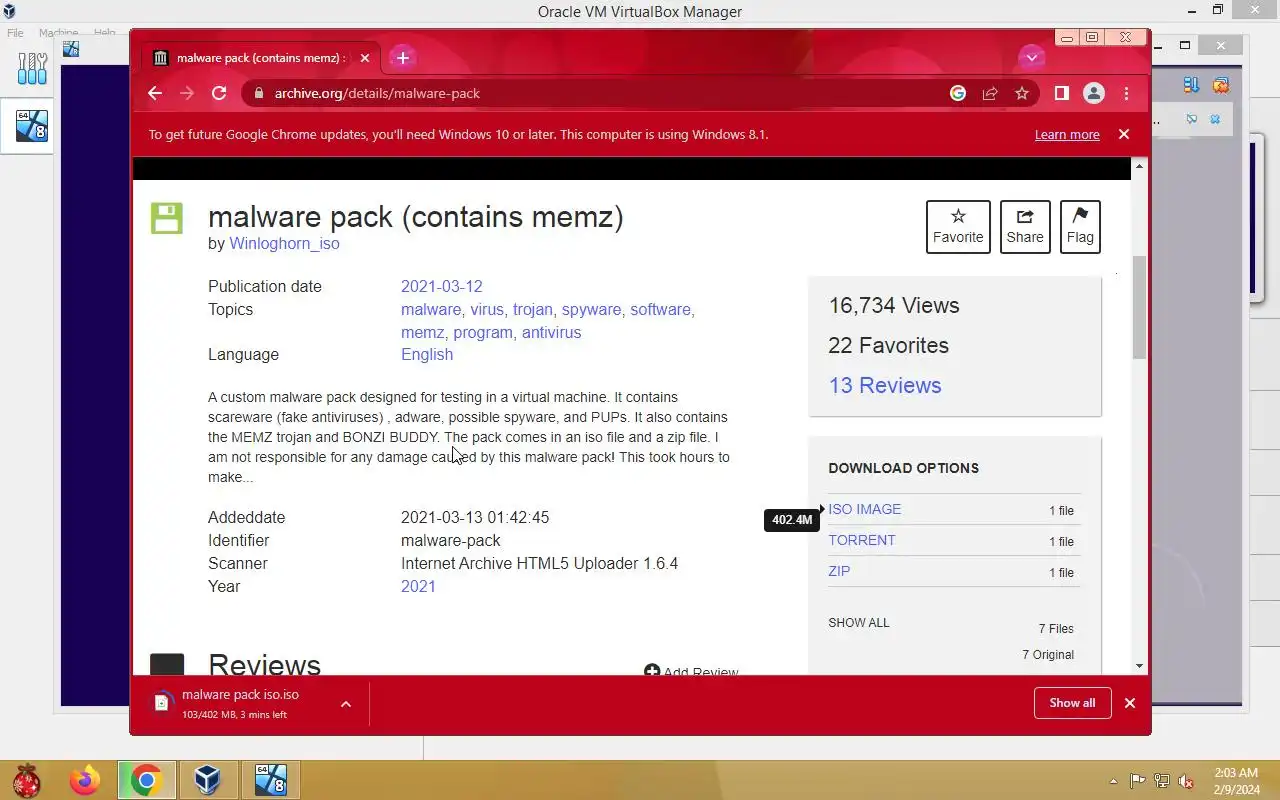Open a new Chrome tab

402,58
